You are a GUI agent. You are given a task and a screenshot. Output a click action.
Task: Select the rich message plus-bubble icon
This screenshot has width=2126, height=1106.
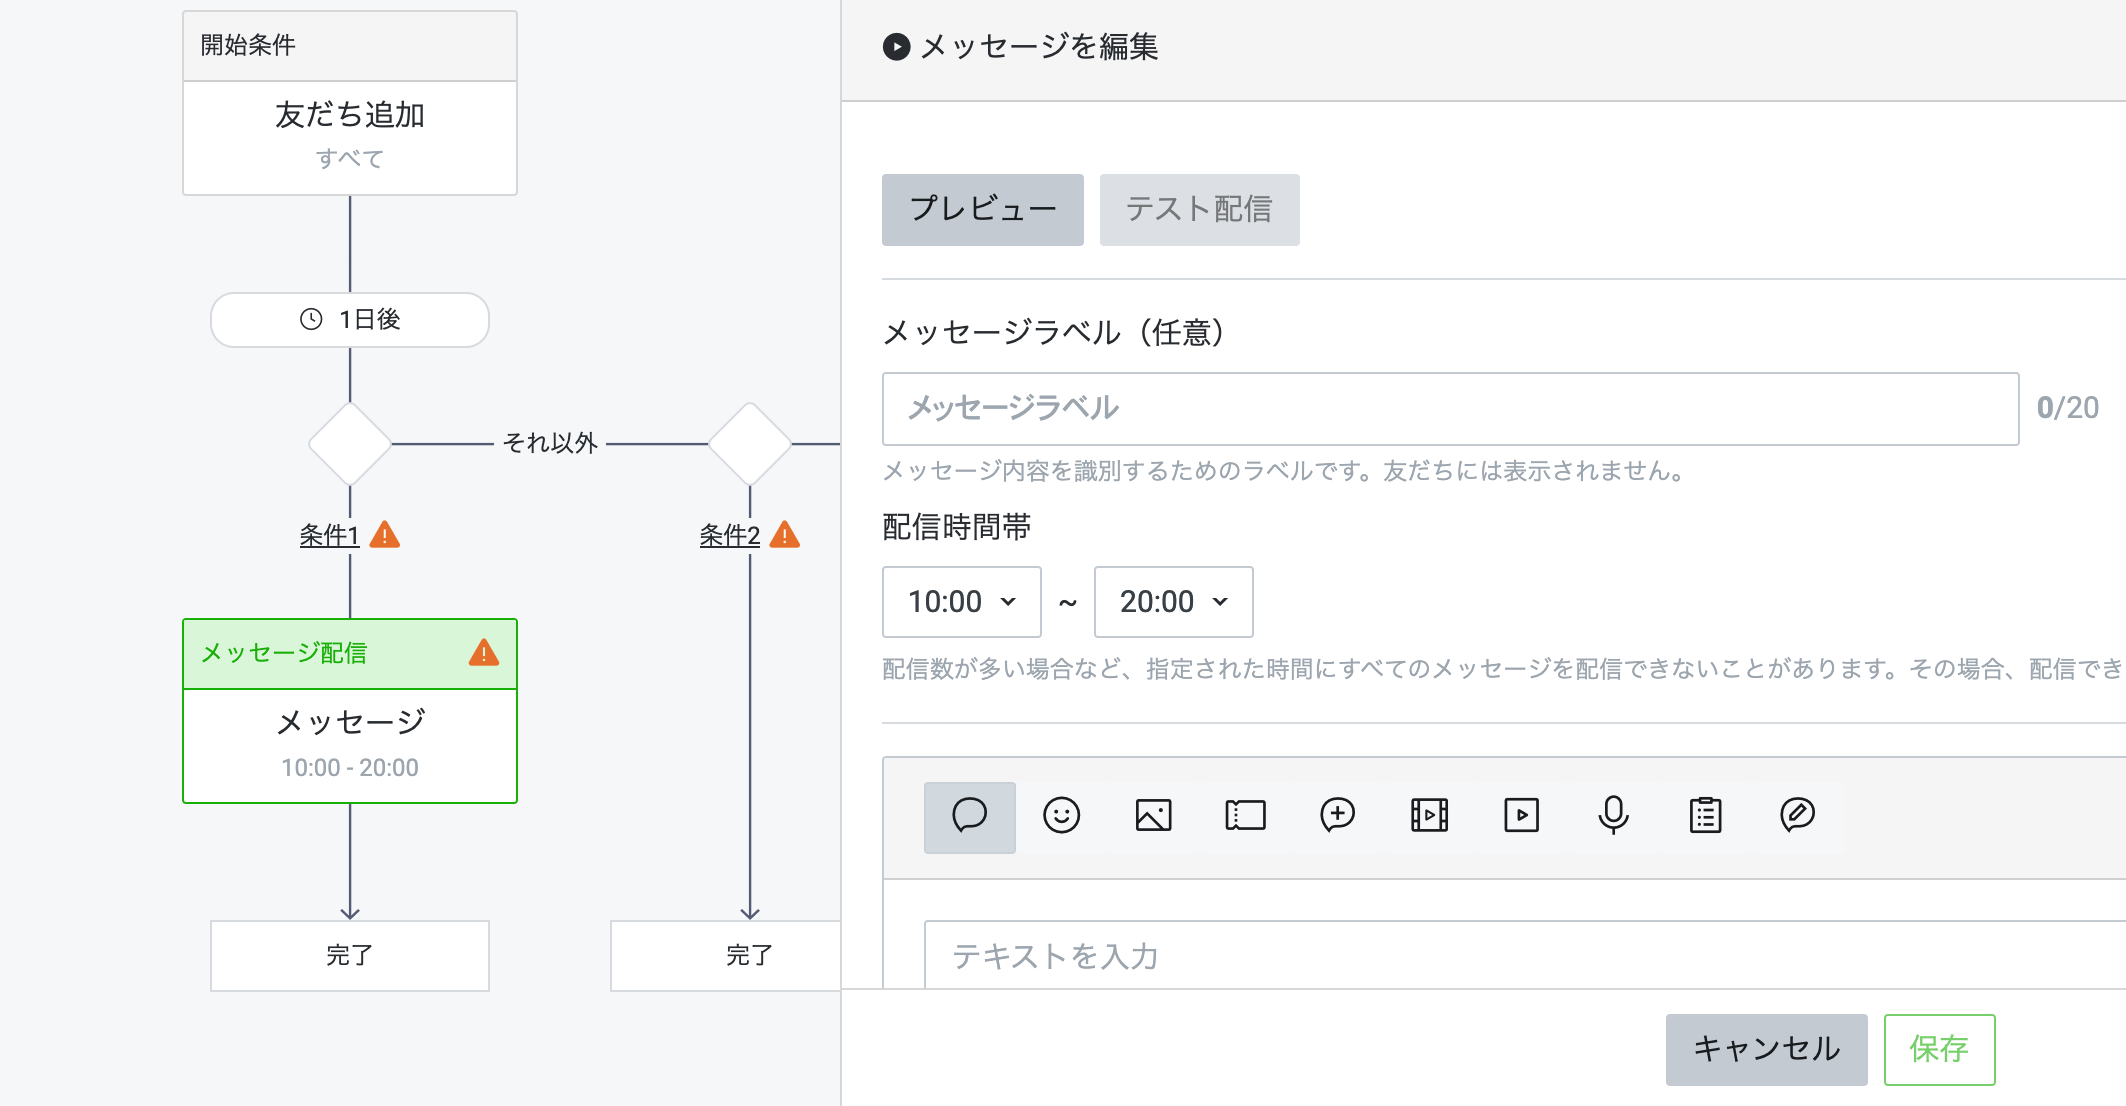[1337, 816]
